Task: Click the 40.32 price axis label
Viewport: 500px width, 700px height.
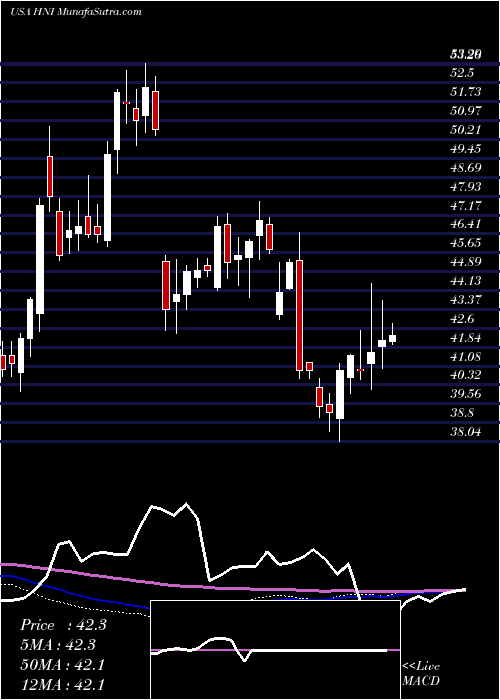Action: [466, 375]
